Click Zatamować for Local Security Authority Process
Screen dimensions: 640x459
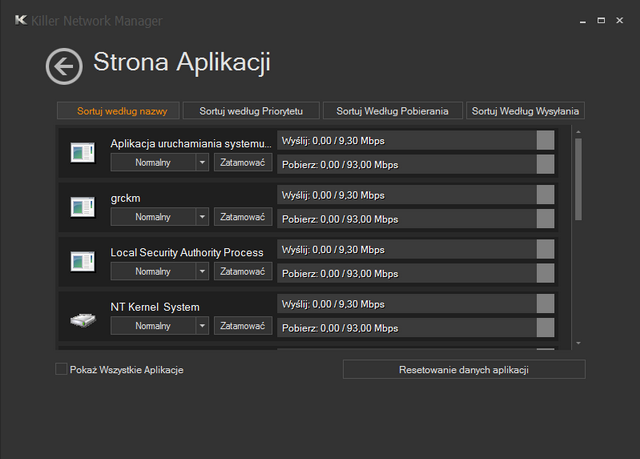(x=243, y=271)
